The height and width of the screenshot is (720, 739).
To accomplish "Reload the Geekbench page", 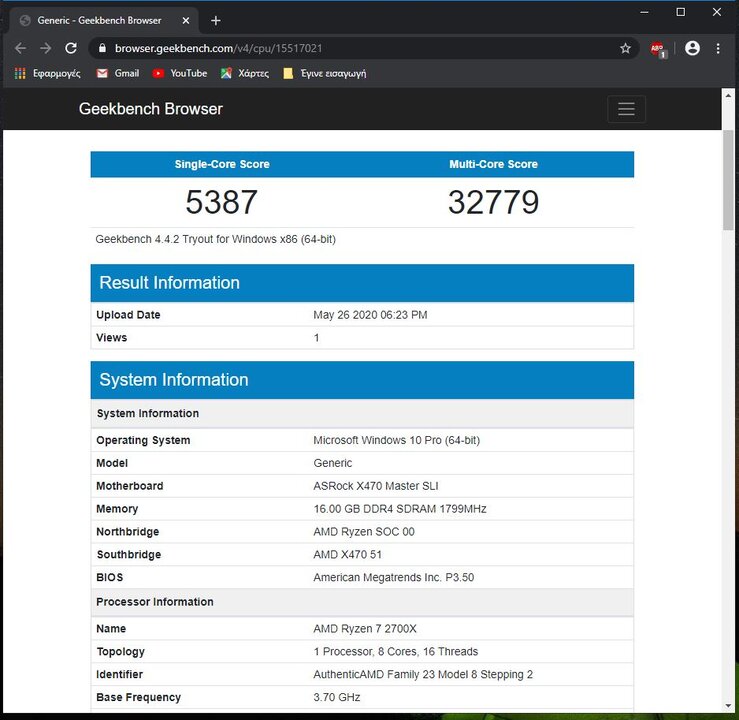I will pos(71,48).
